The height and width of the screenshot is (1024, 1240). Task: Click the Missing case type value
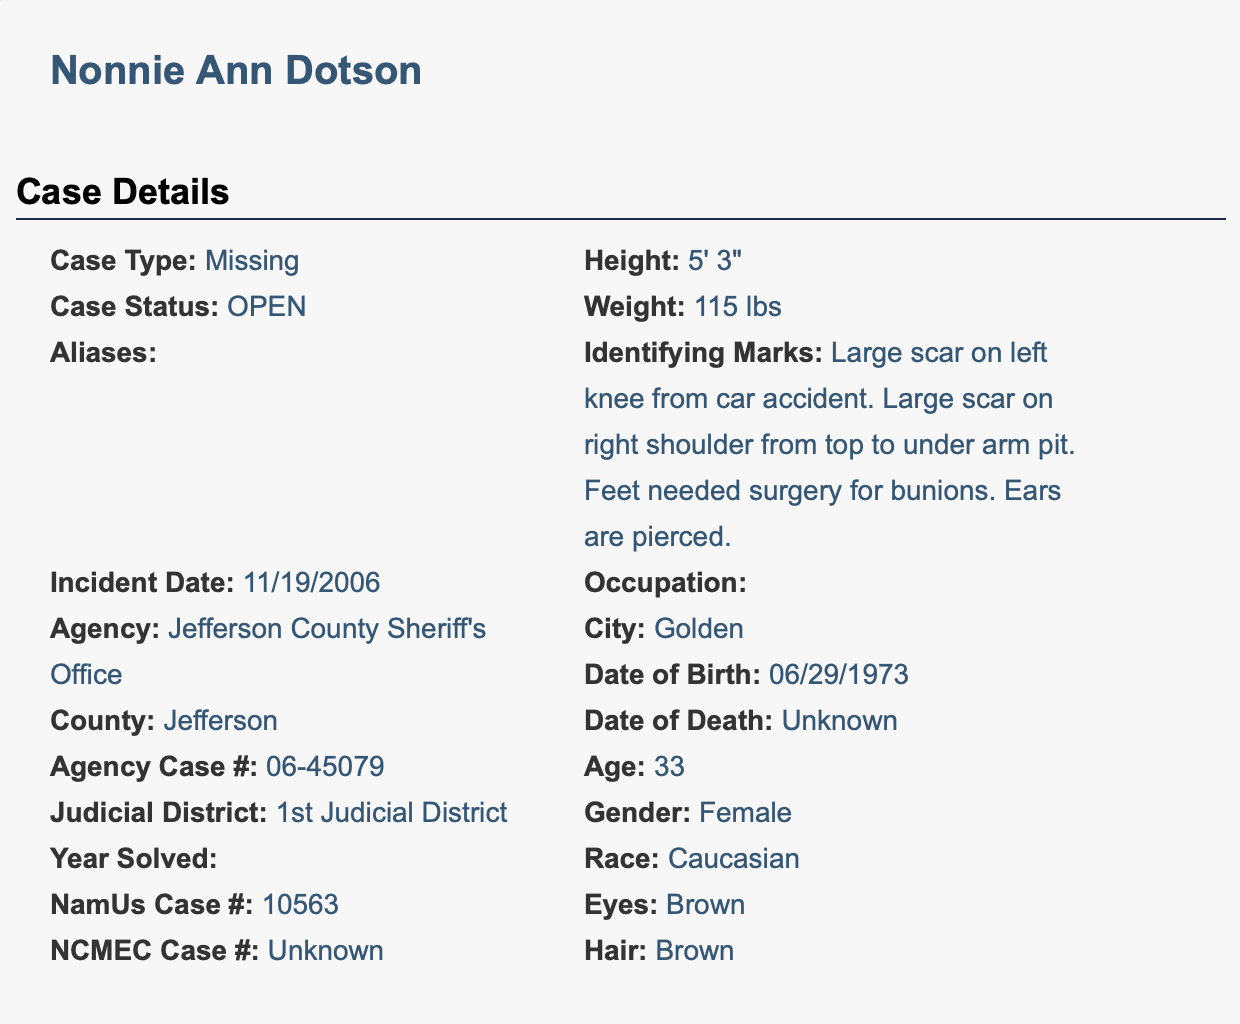pyautogui.click(x=252, y=261)
